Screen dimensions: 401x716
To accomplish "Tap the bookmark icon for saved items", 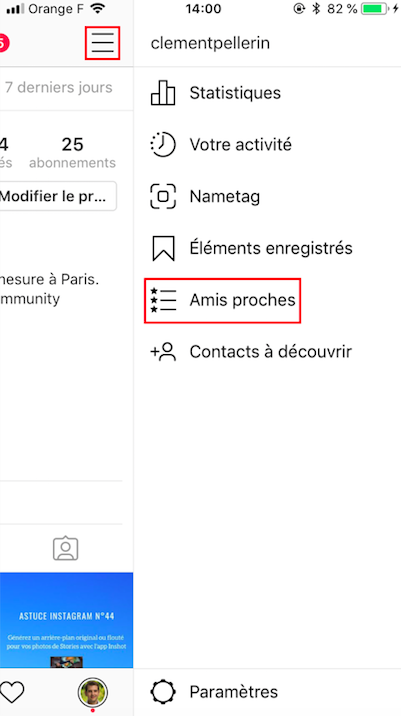I will 163,248.
